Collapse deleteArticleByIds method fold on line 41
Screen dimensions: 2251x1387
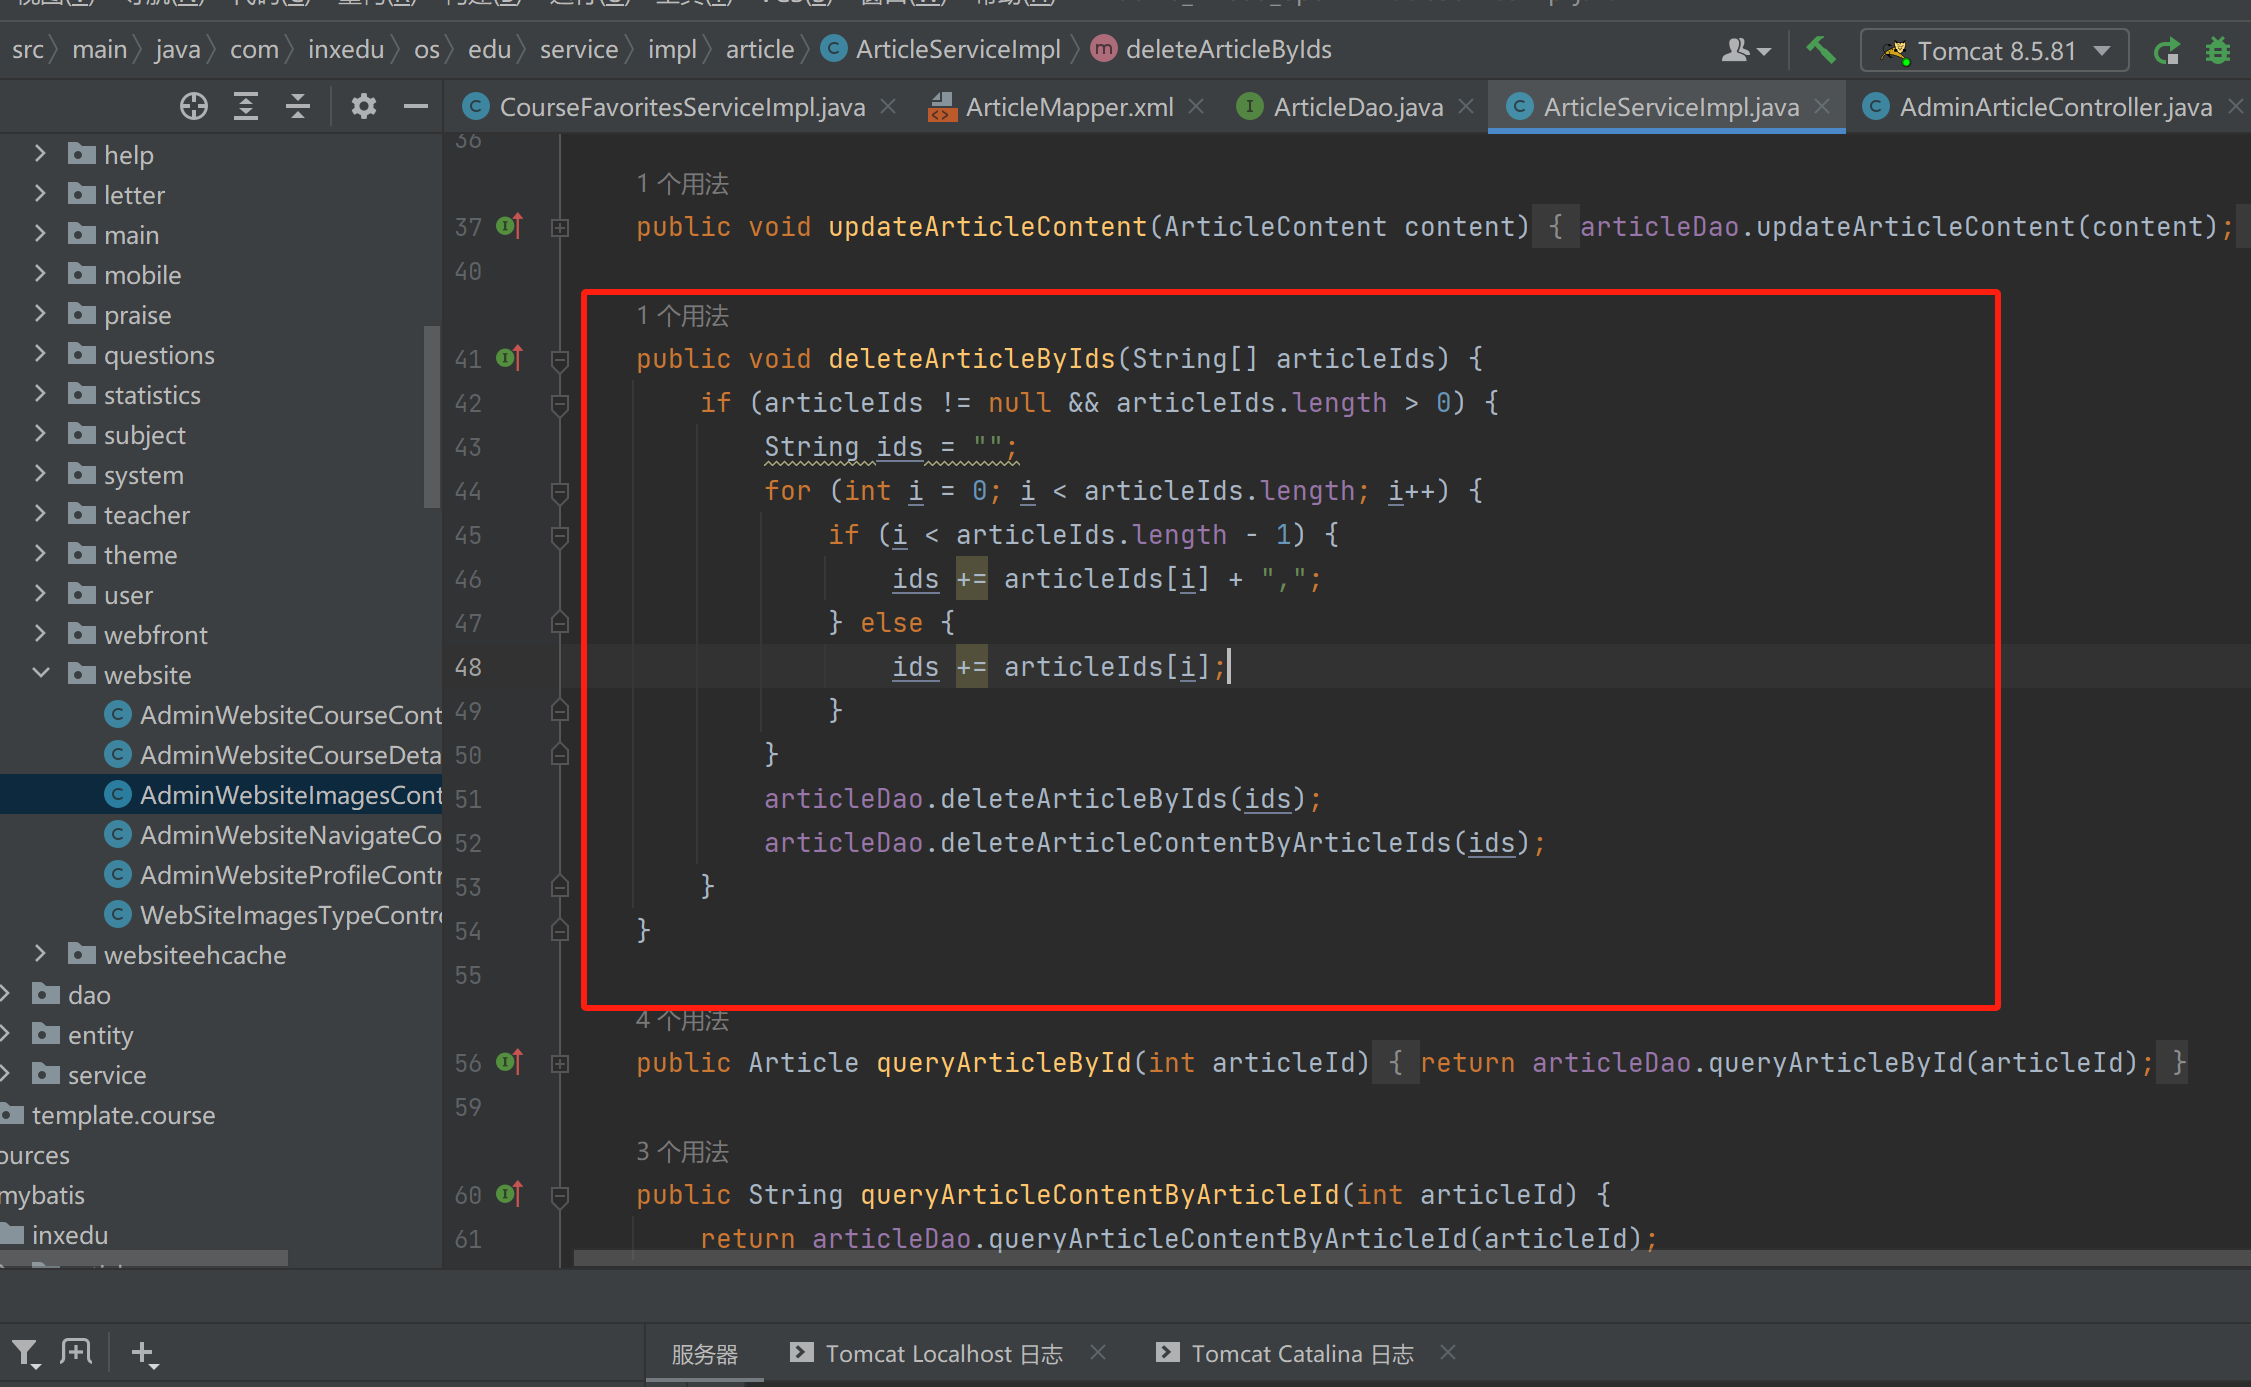point(560,360)
